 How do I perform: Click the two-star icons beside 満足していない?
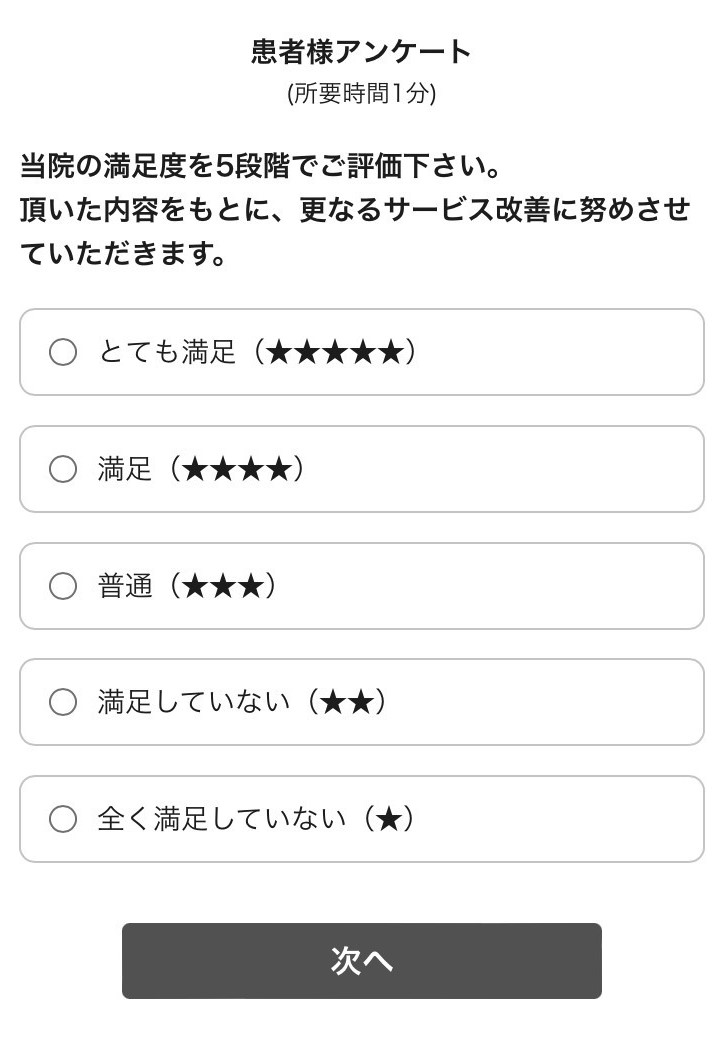pyautogui.click(x=348, y=702)
